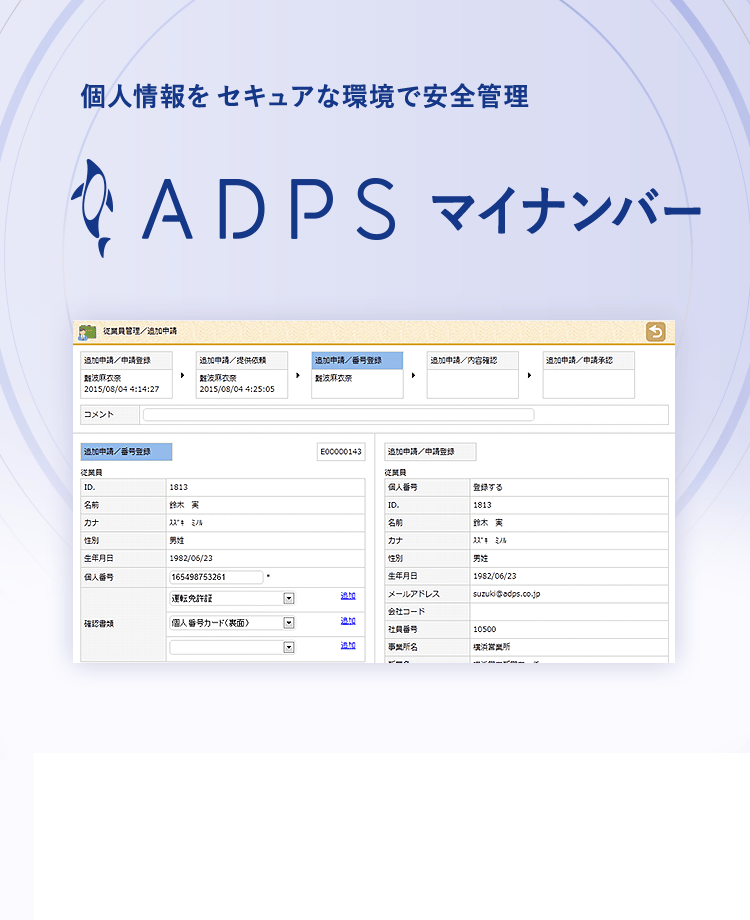Click the grey 追加申請/申請登録 panel header
The width and height of the screenshot is (750, 920).
coord(430,452)
